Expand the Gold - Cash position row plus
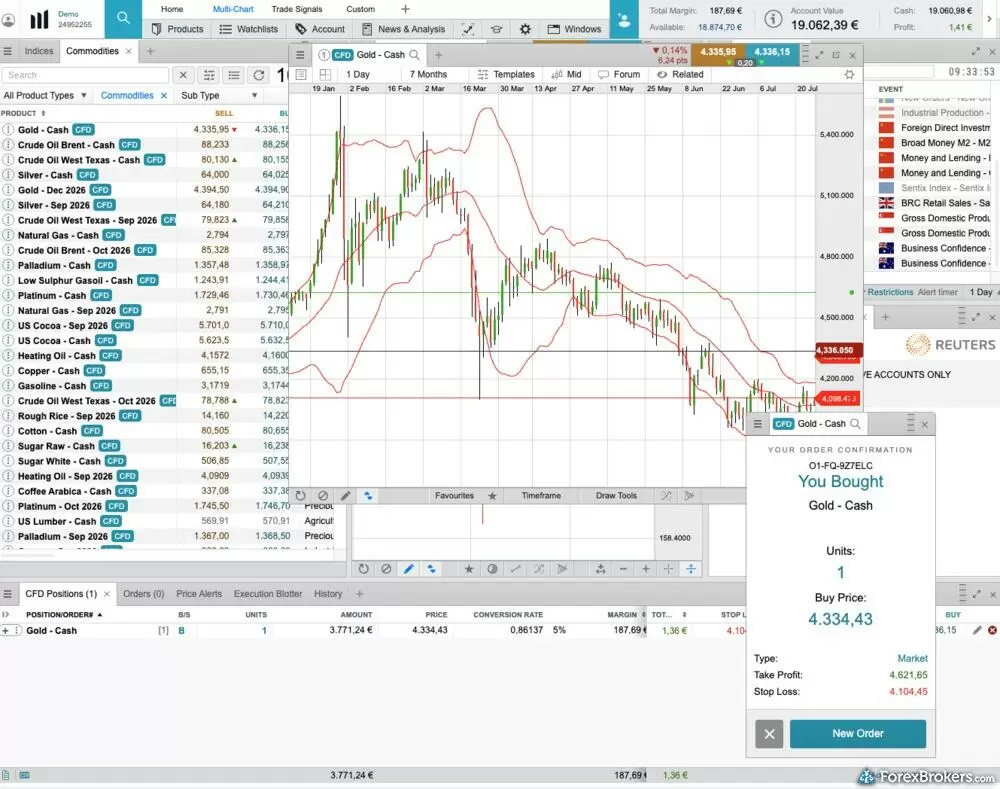The width and height of the screenshot is (1000, 789). click(6, 630)
